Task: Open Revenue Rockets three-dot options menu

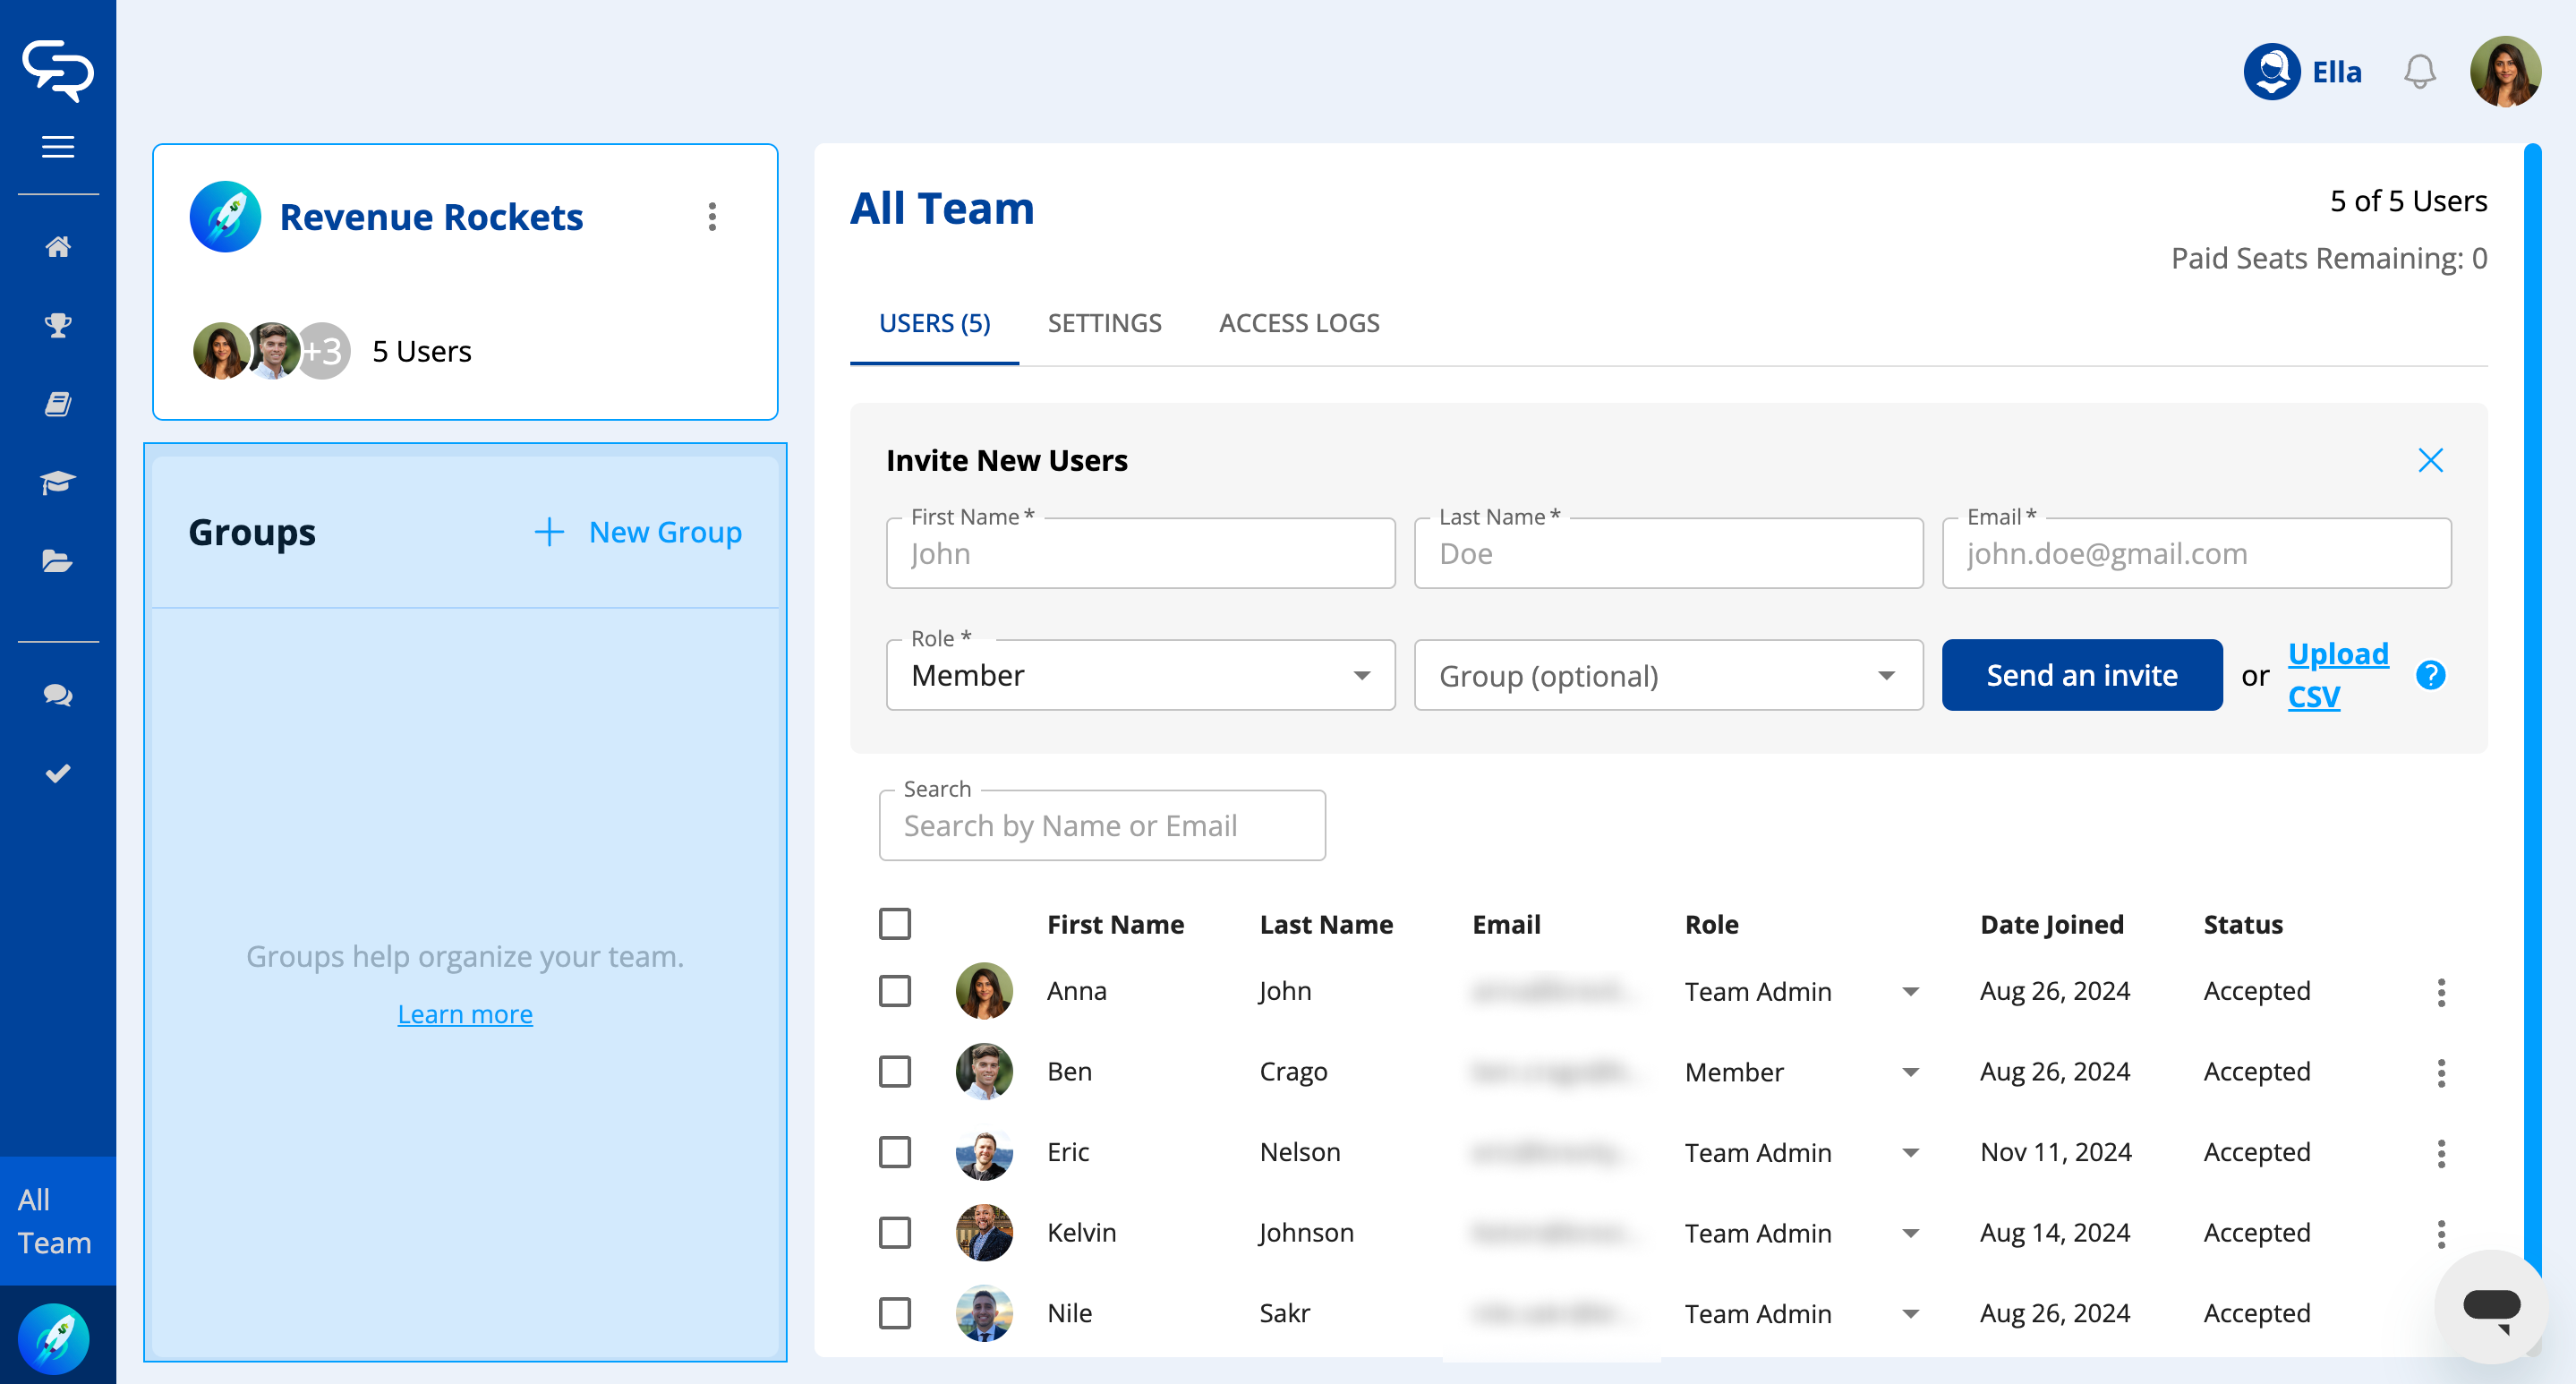Action: pos(712,217)
